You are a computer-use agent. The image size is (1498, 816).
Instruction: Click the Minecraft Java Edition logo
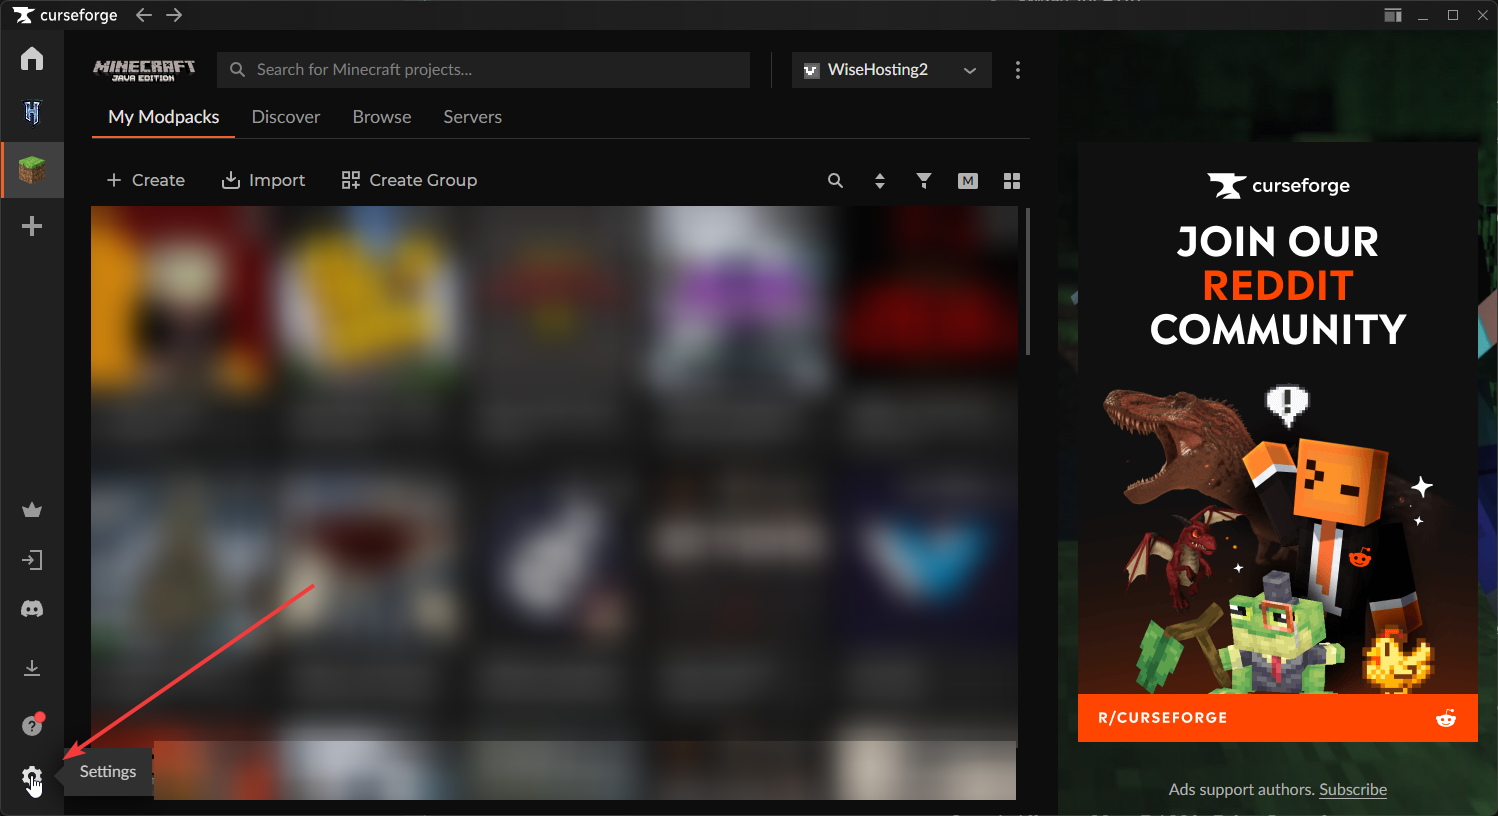point(144,70)
